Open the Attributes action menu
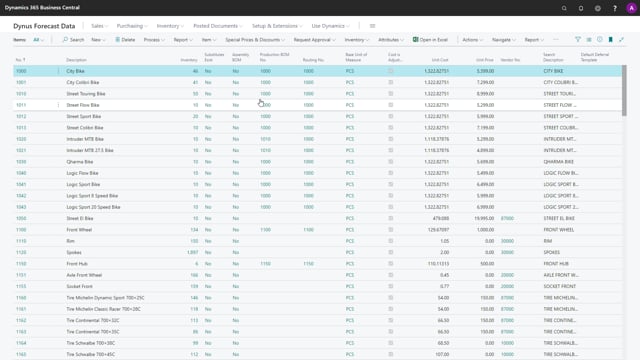The width and height of the screenshot is (640, 360). click(x=391, y=40)
